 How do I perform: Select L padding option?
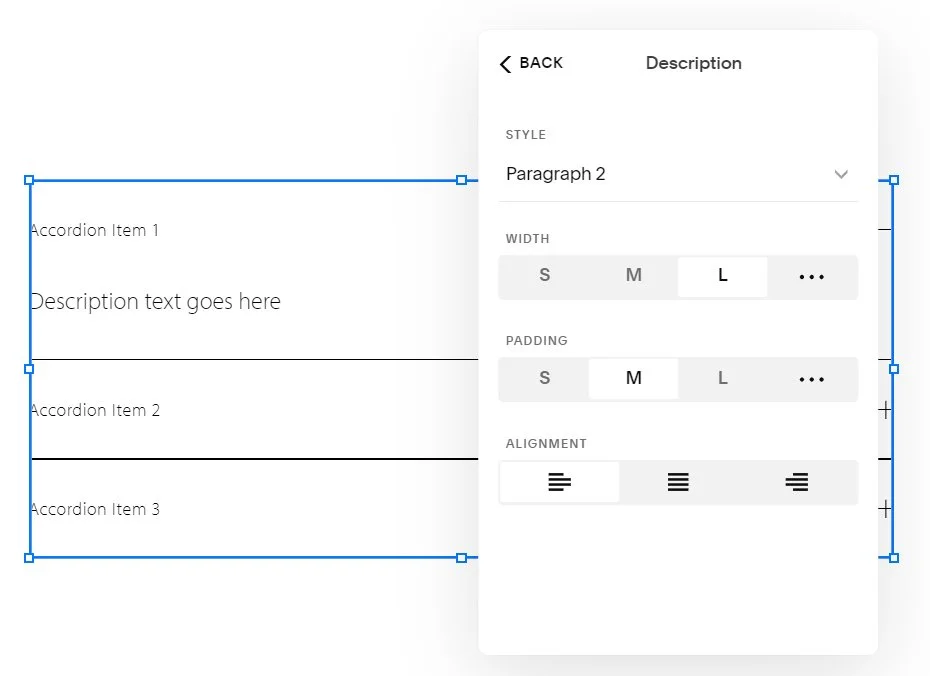pos(722,379)
